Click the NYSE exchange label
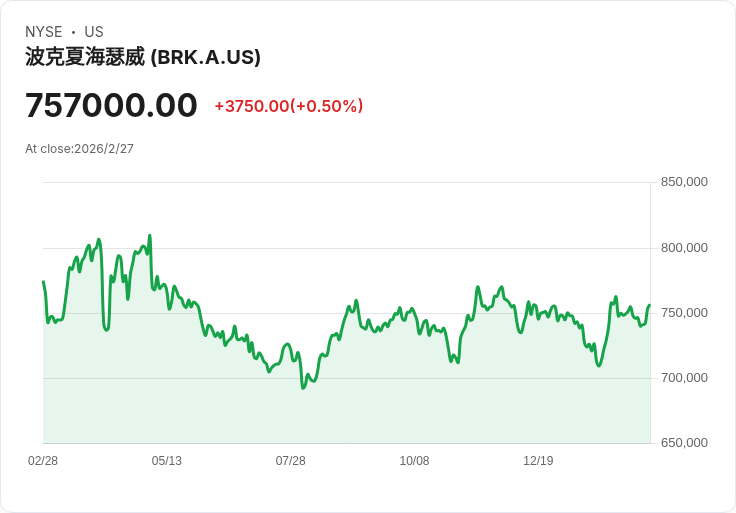 44,32
